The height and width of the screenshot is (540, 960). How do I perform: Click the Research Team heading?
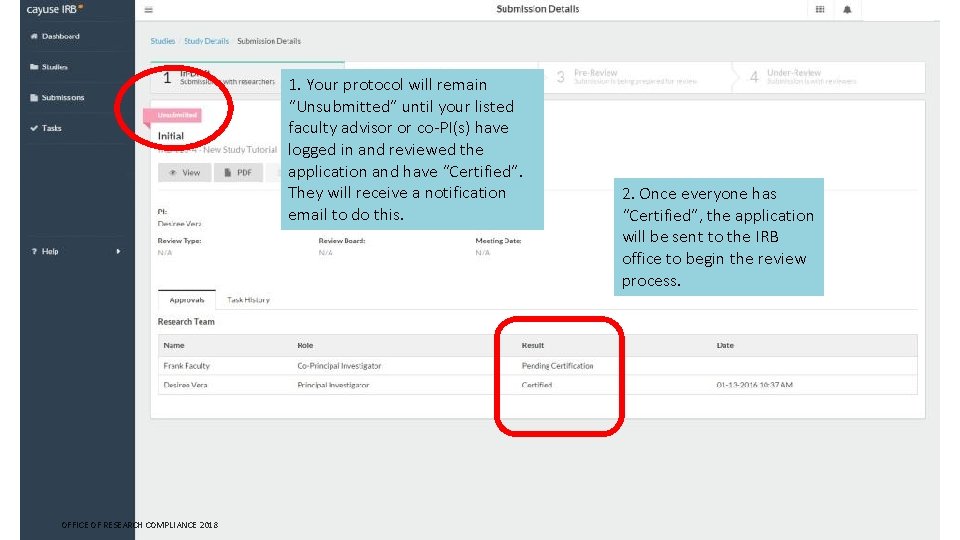click(186, 321)
